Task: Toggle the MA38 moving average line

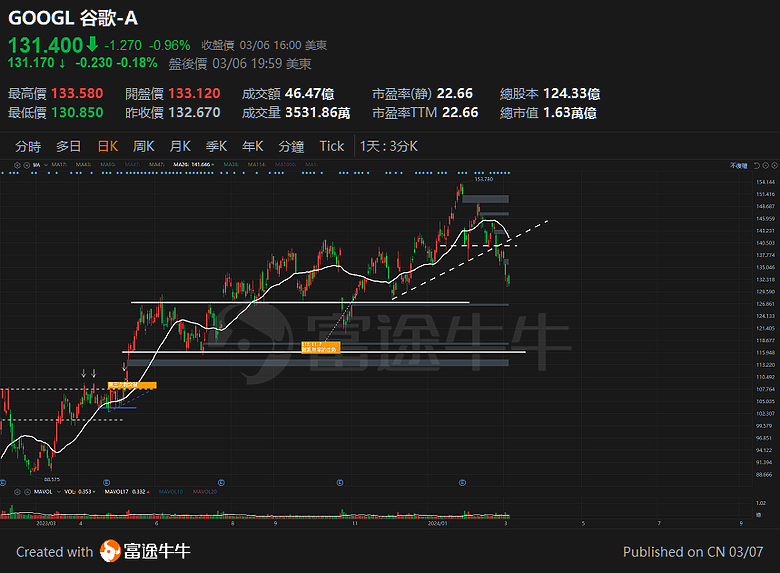Action: (231, 165)
